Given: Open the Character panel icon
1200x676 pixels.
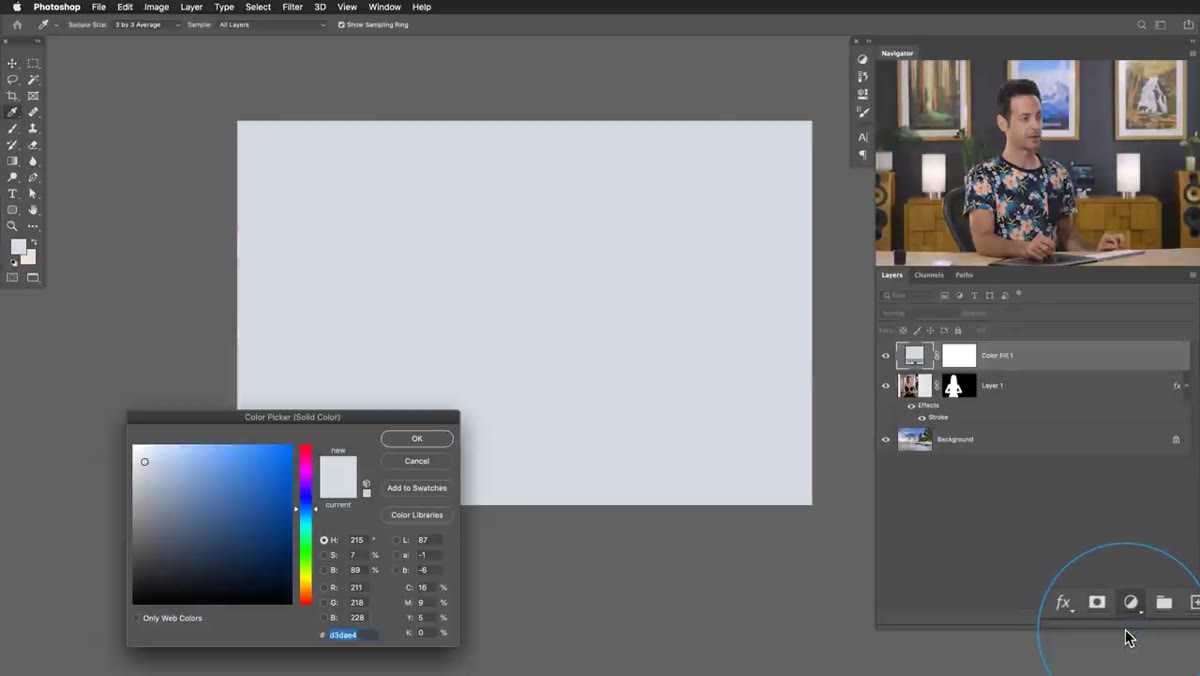Looking at the screenshot, I should point(863,137).
